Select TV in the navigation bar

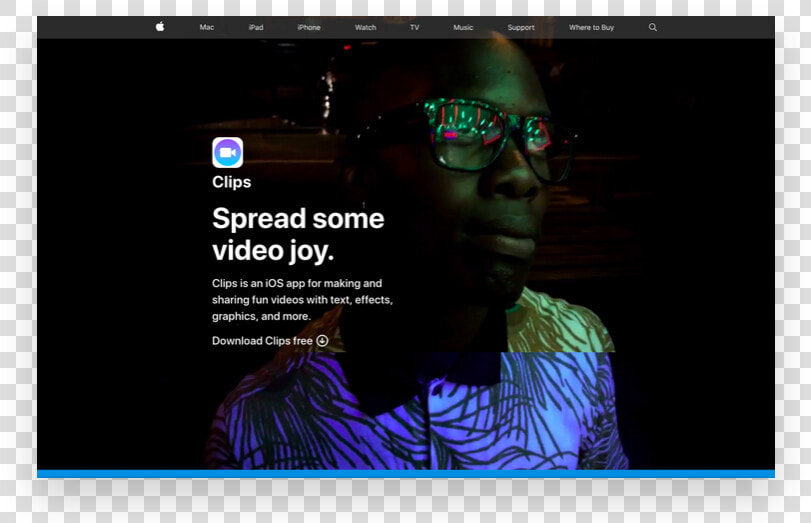coord(415,27)
